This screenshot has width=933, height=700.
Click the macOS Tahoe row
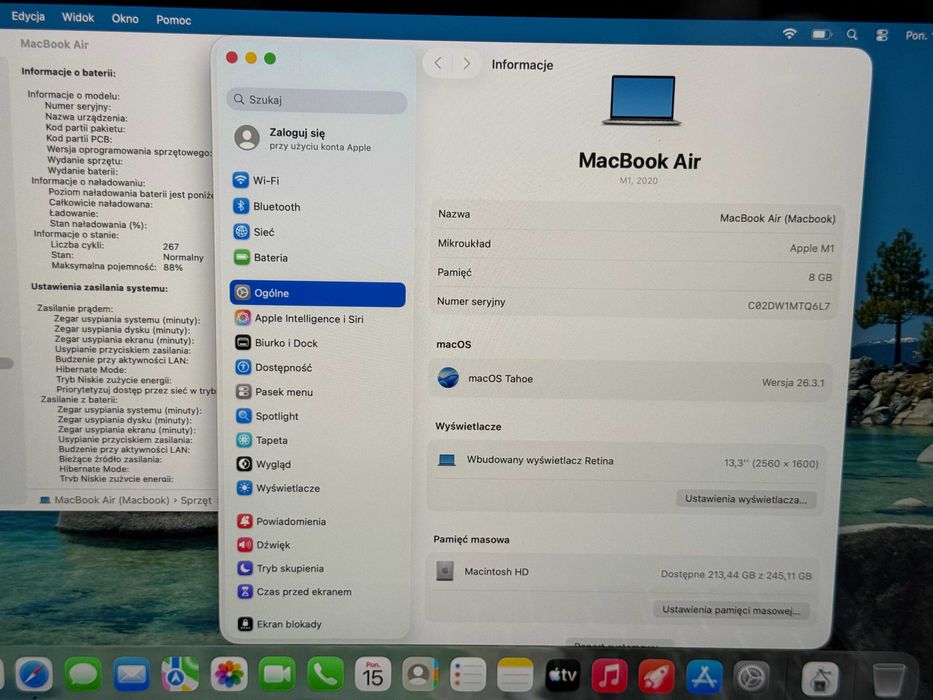click(x=630, y=379)
